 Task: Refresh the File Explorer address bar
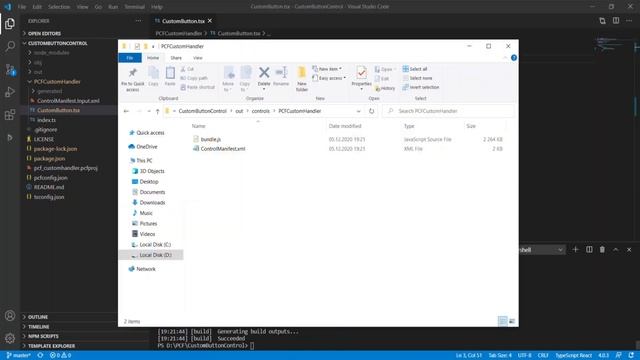(x=371, y=111)
